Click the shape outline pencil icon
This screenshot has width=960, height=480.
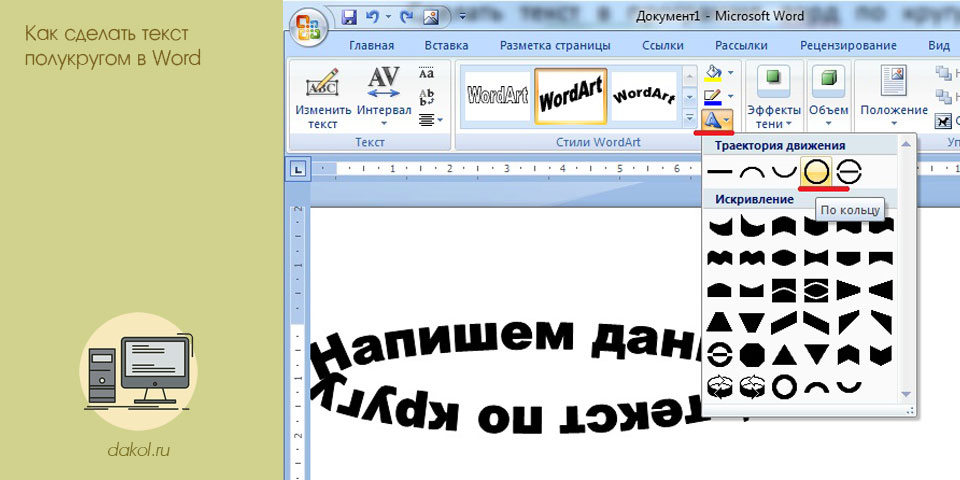click(713, 96)
